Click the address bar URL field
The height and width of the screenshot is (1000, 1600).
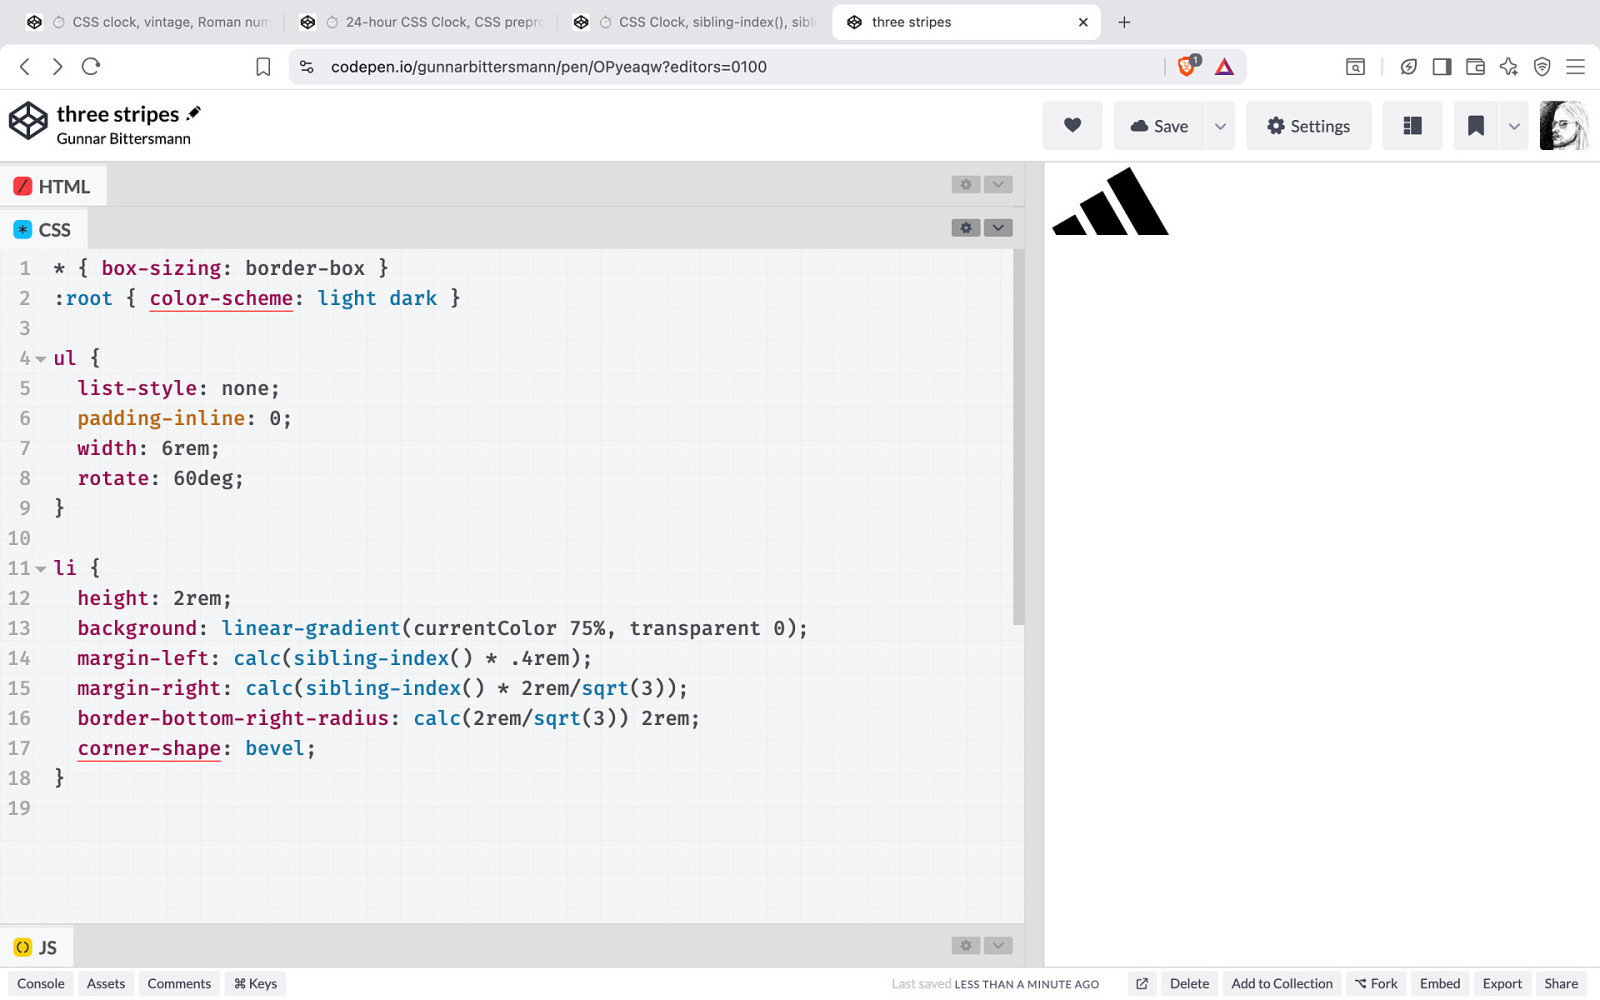[x=740, y=67]
